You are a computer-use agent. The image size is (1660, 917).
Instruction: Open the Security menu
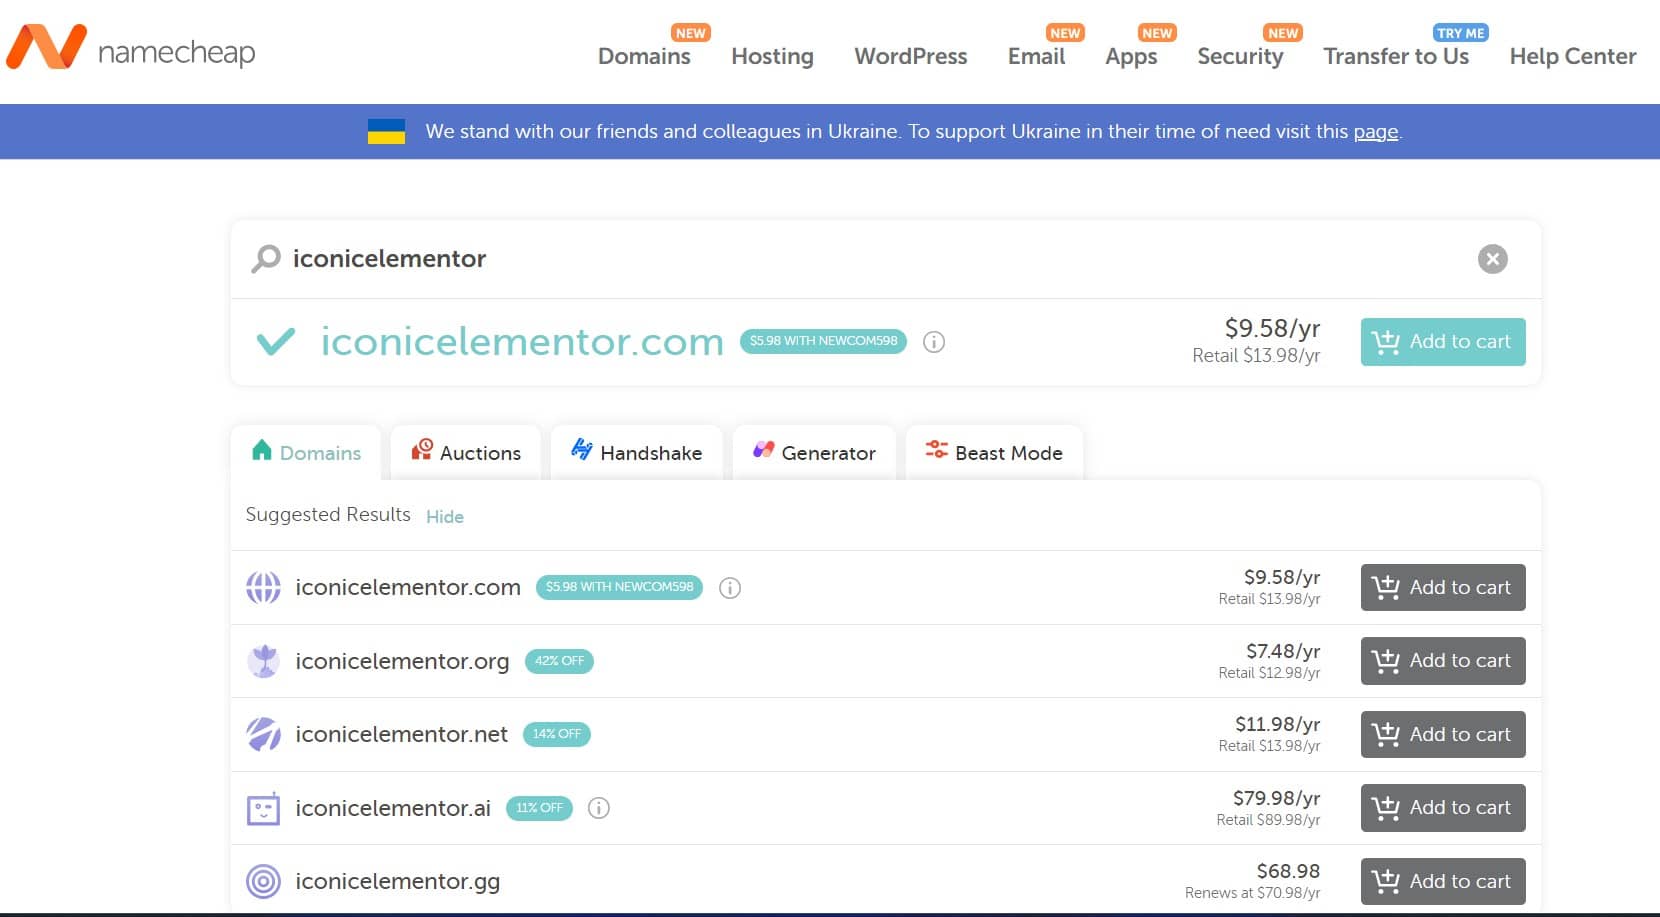click(1240, 56)
